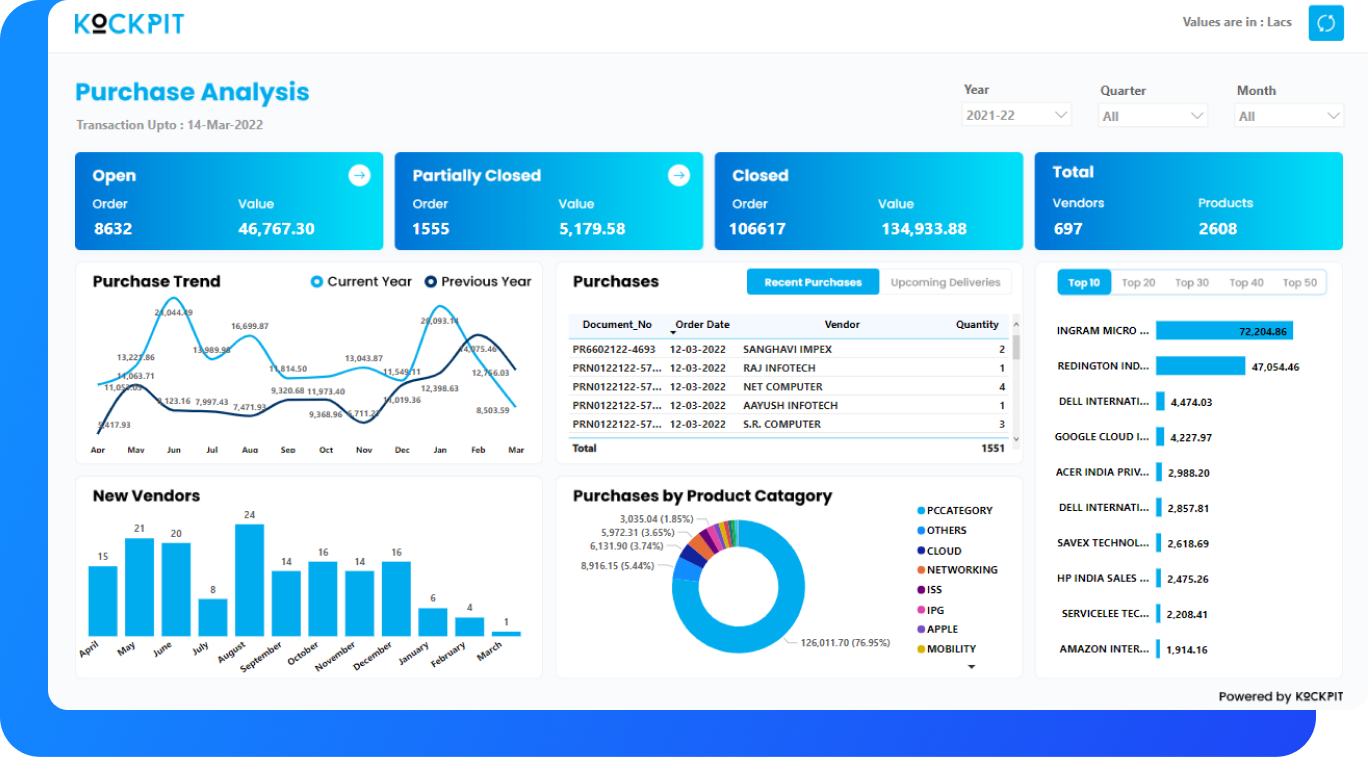Click the Powered by Kockpit link
Viewport: 1368px width, 757px height.
pos(1280,697)
